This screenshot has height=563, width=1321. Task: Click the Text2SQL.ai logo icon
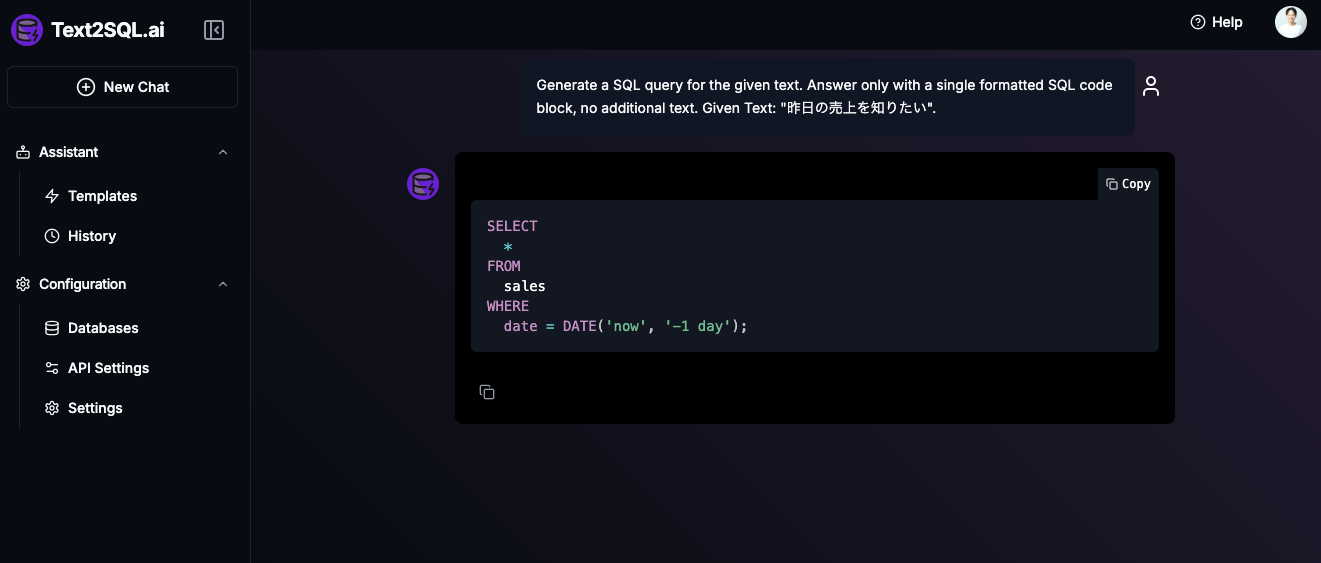point(27,30)
